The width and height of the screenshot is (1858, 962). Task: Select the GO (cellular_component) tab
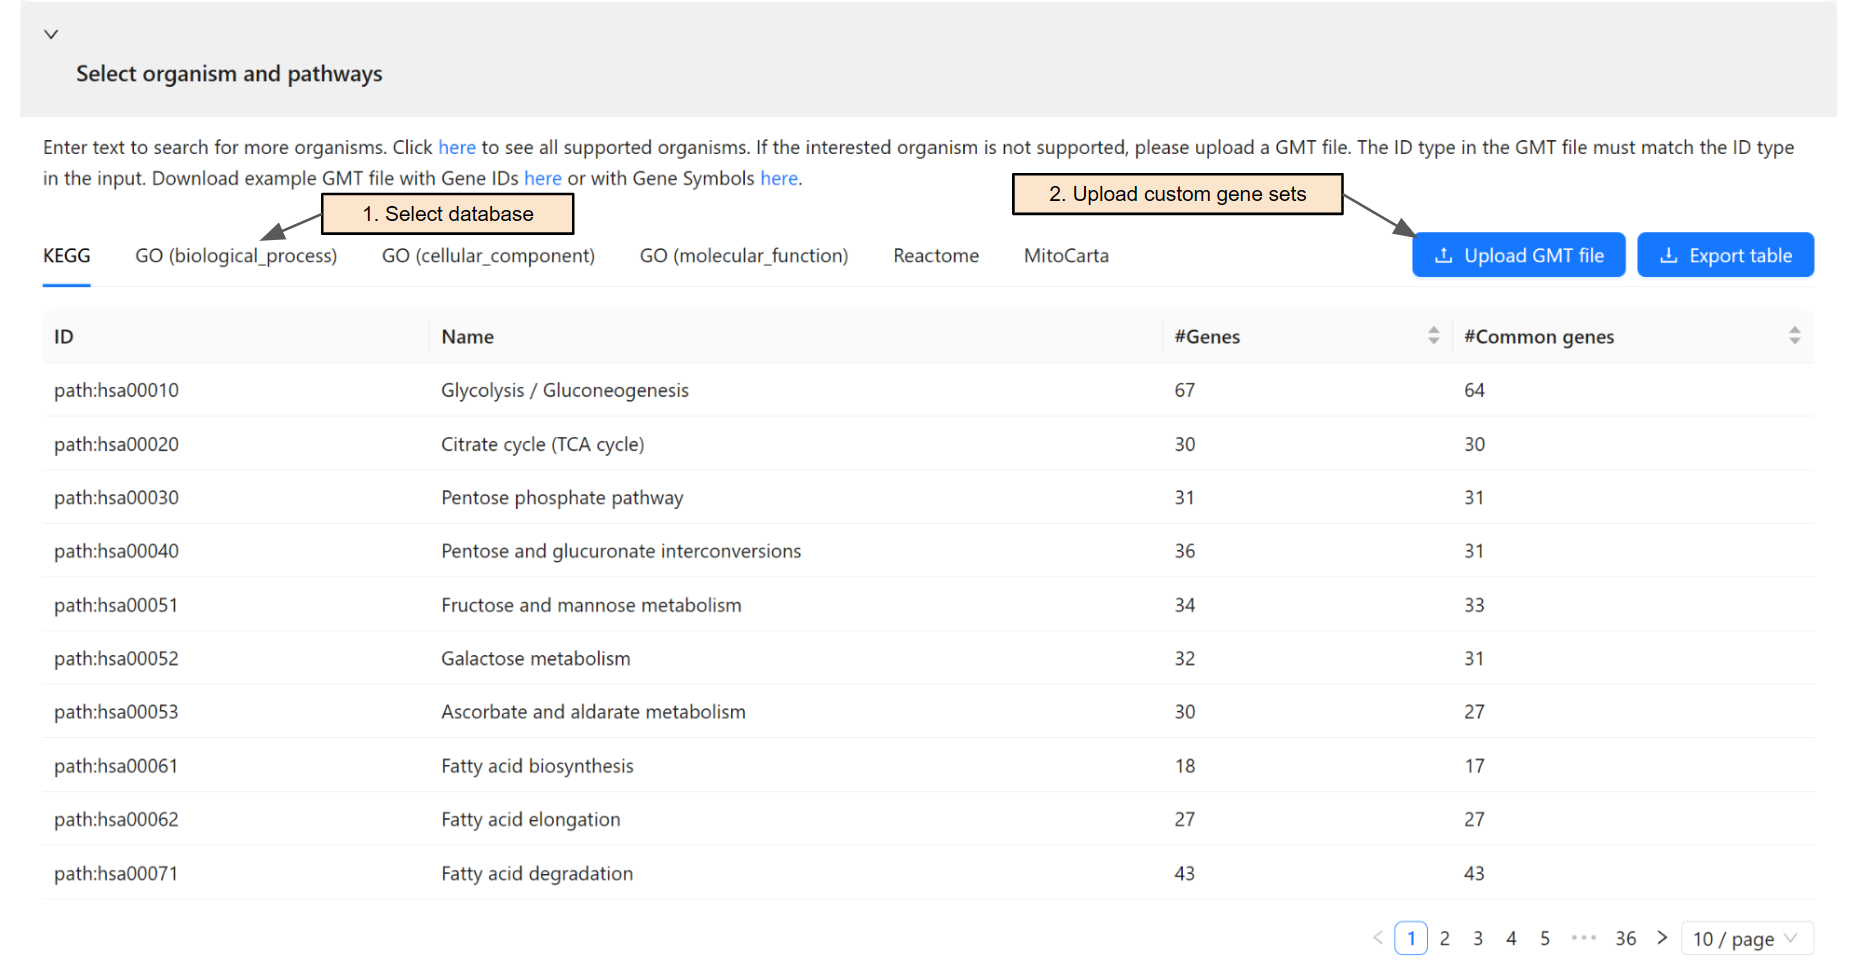pos(487,255)
